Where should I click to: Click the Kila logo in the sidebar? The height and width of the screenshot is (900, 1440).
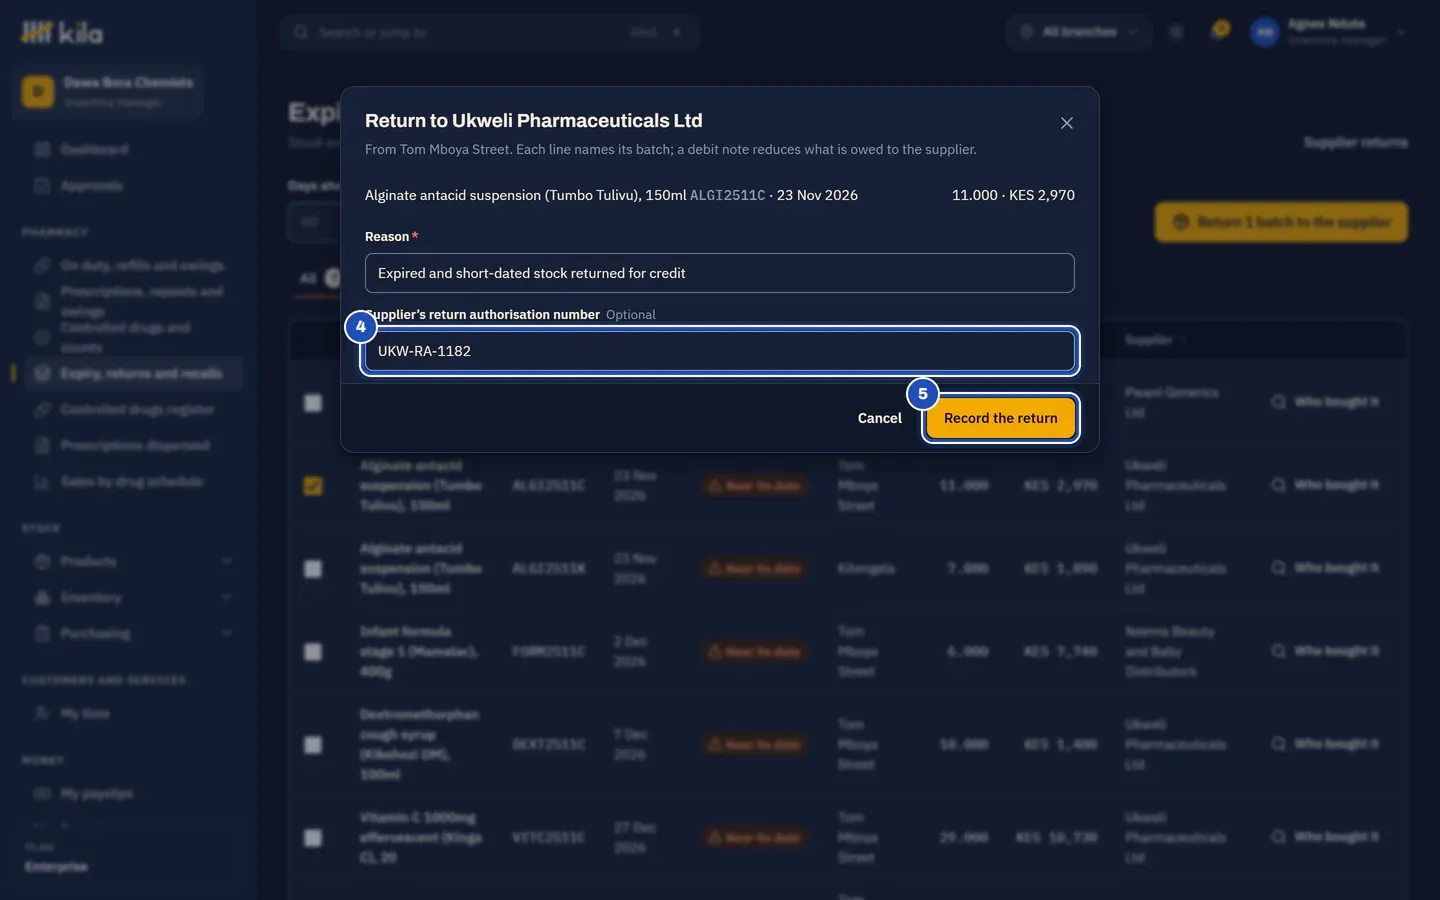(62, 33)
